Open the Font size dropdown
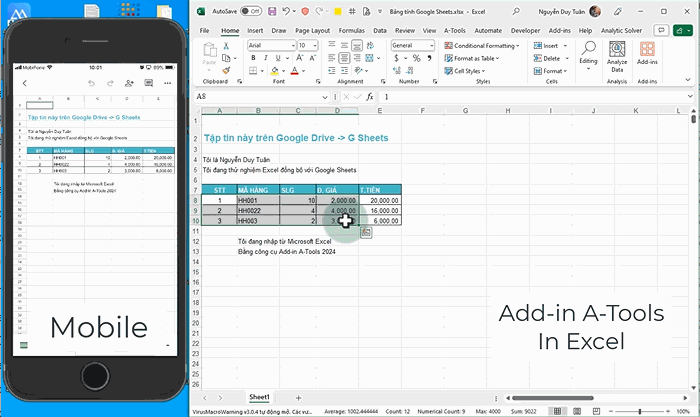Image resolution: width=700 pixels, height=417 pixels. coord(315,46)
